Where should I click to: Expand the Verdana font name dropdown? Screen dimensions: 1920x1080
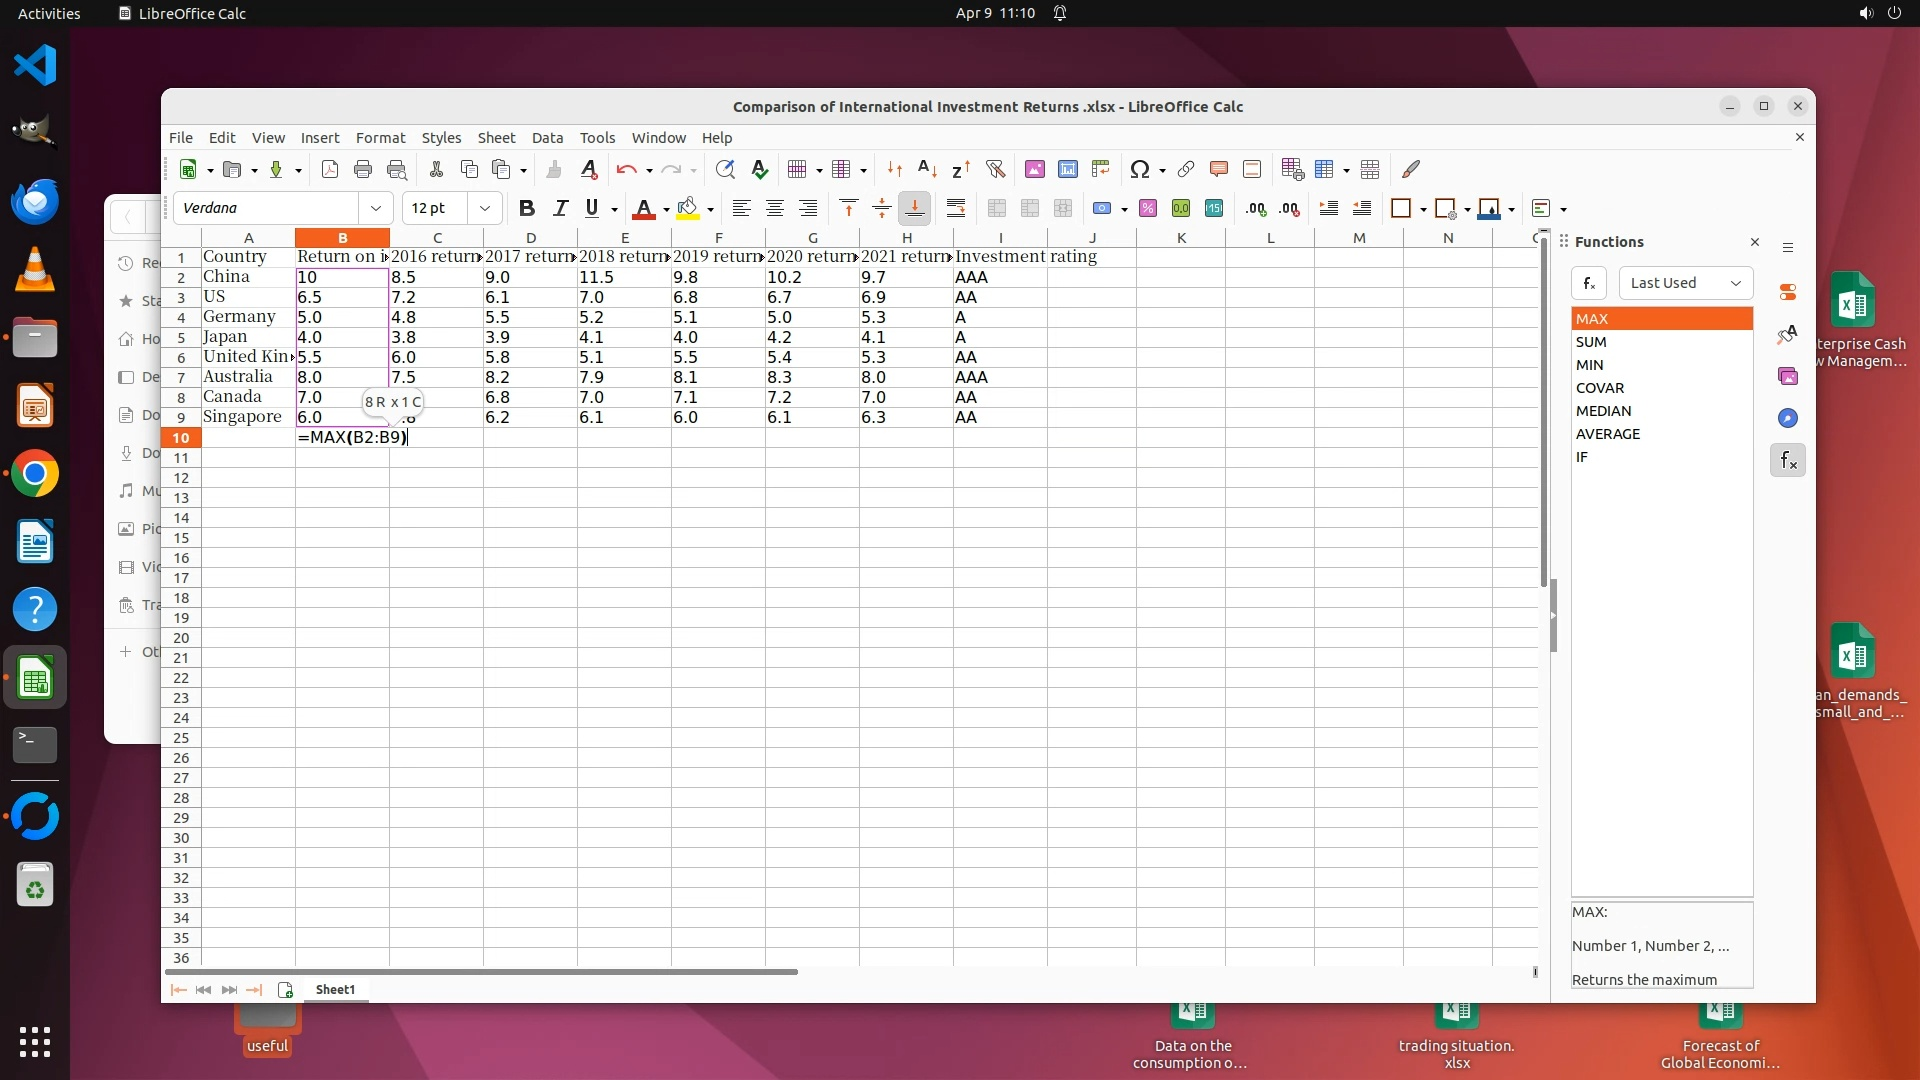(x=376, y=209)
